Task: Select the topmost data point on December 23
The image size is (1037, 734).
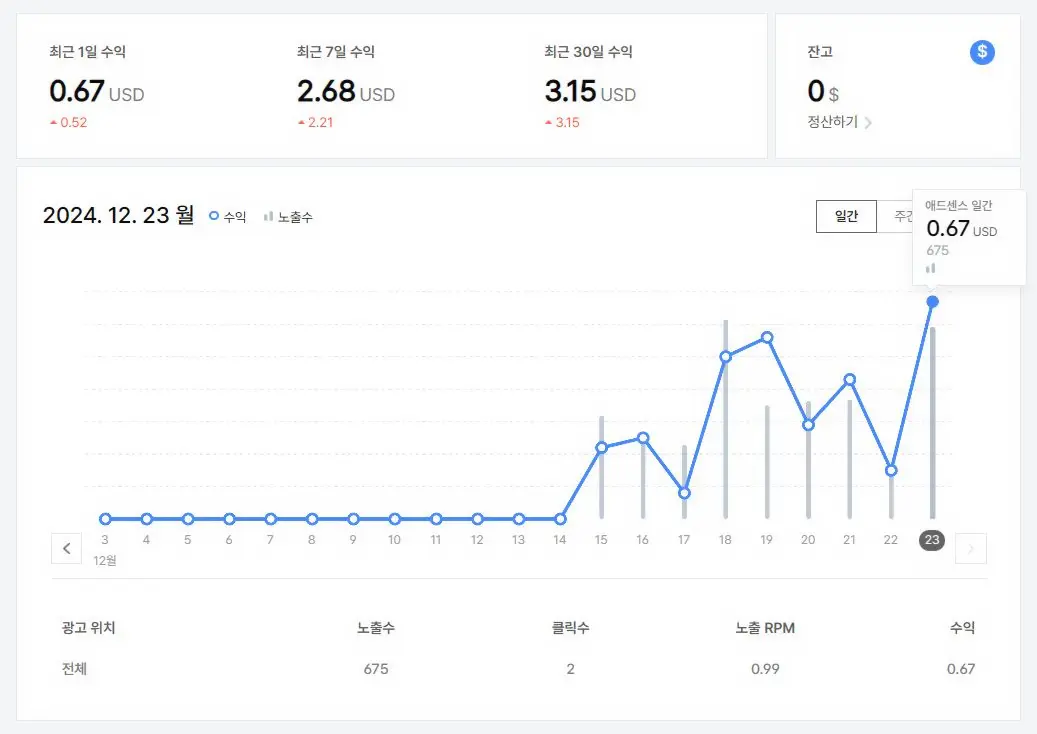Action: 931,301
